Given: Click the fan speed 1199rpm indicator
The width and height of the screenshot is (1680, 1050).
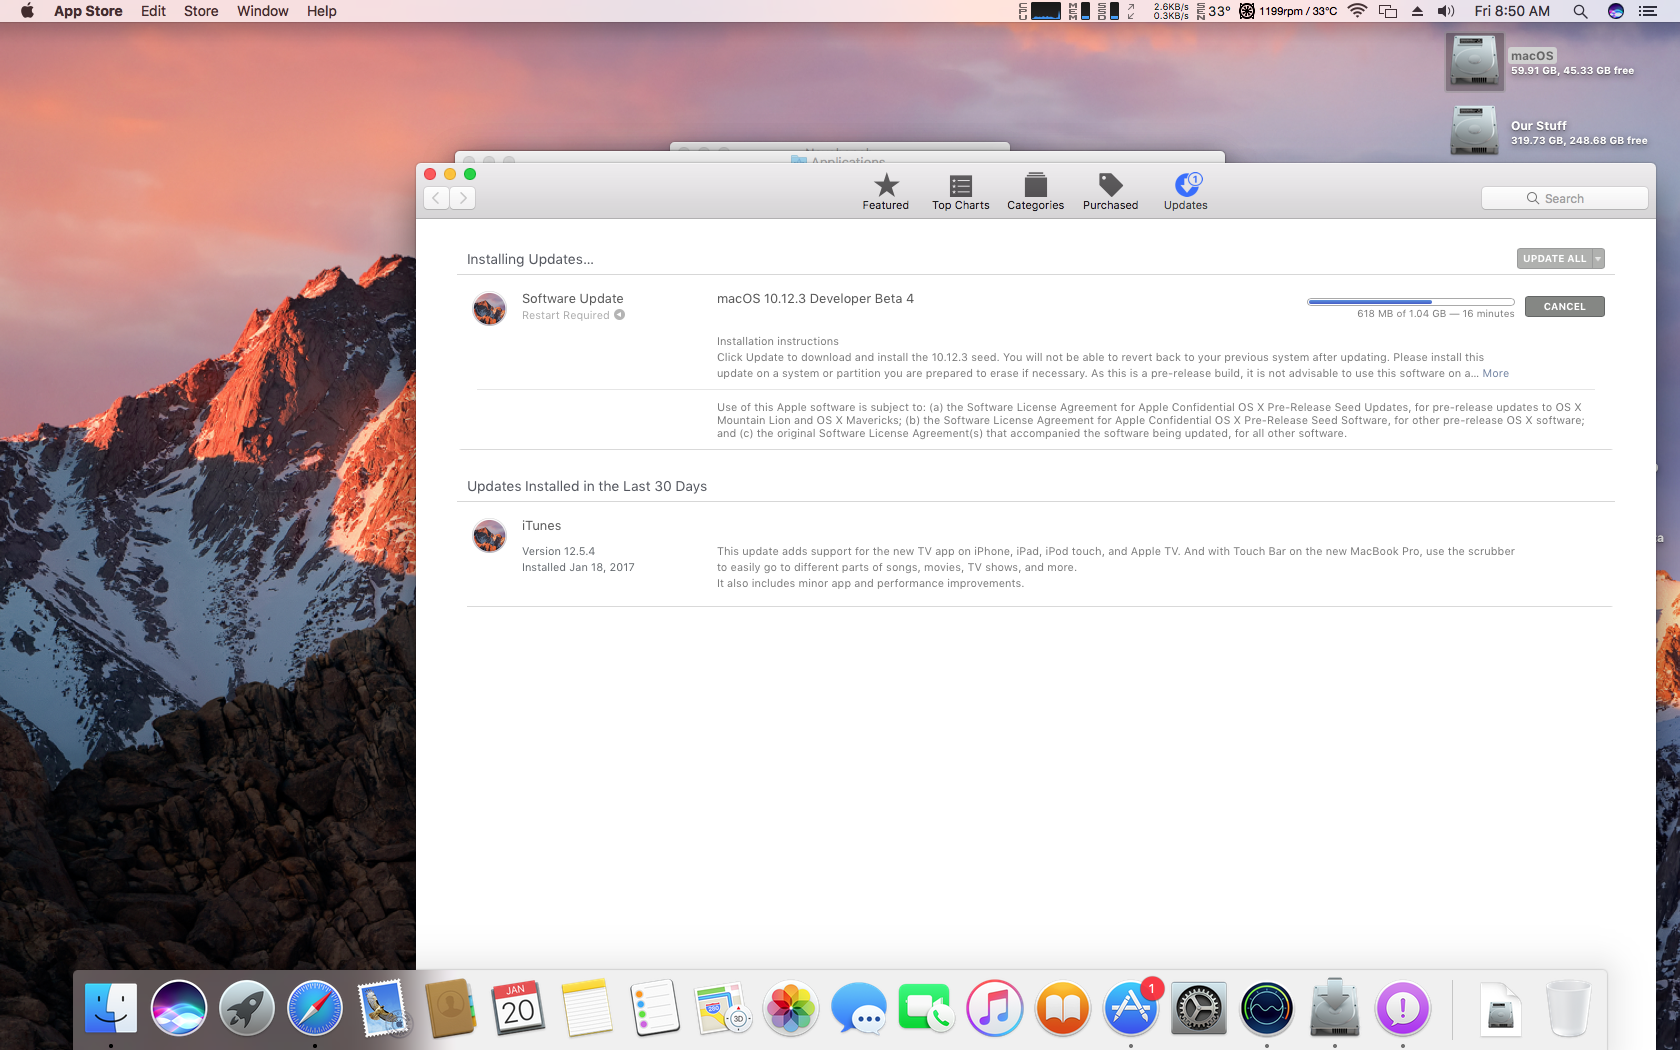Looking at the screenshot, I should coord(1289,11).
